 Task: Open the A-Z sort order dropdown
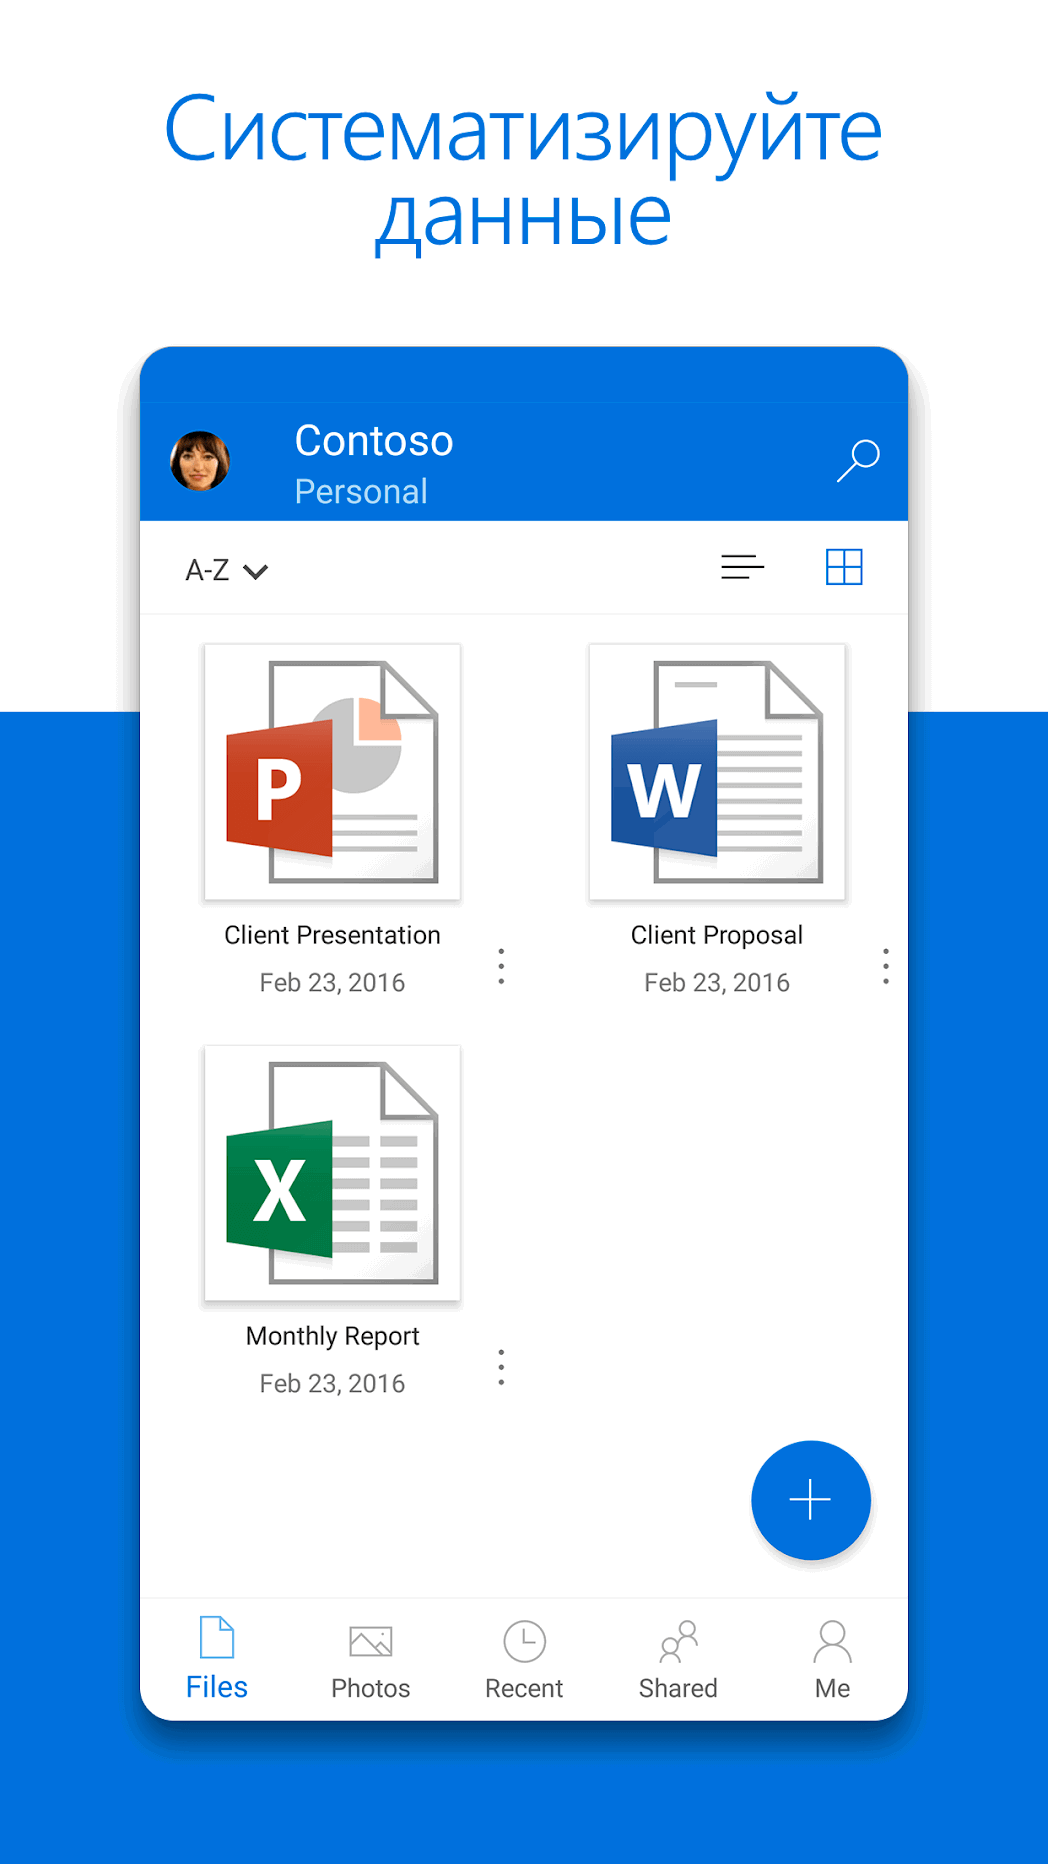click(x=227, y=570)
